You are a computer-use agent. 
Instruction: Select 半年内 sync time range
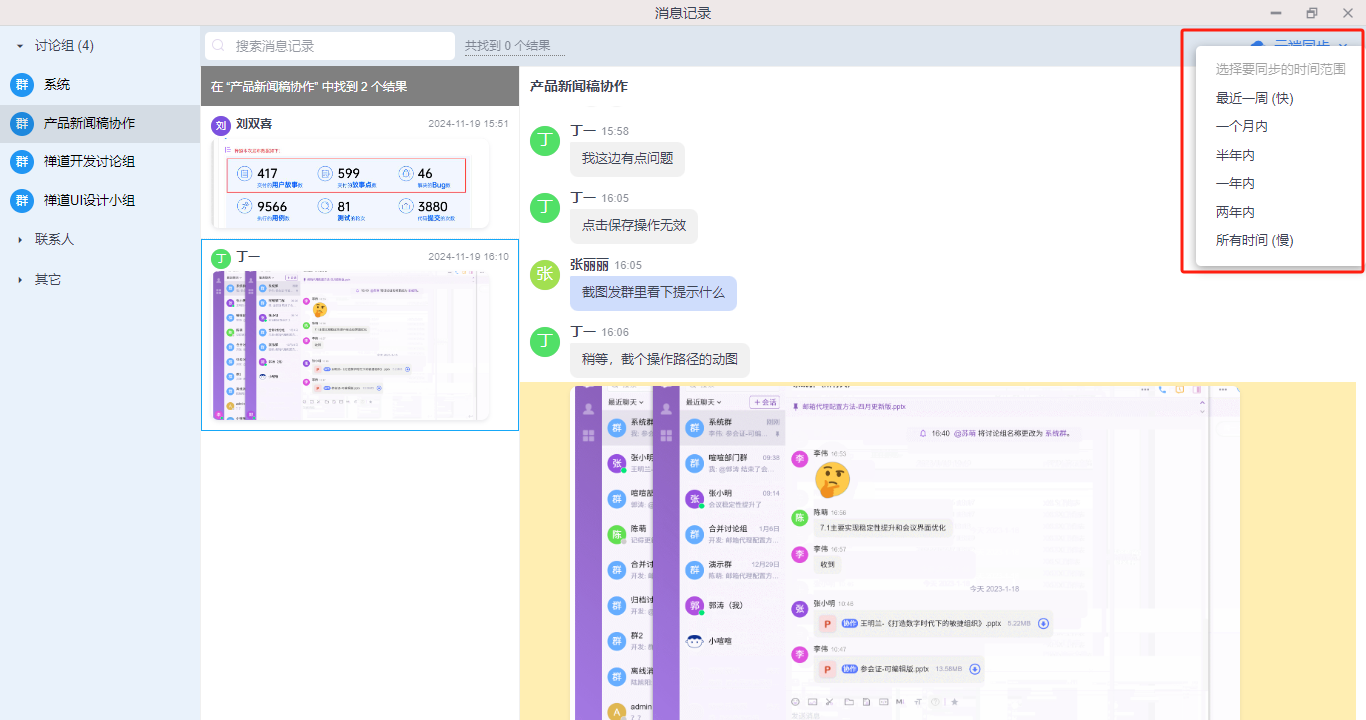click(1235, 155)
